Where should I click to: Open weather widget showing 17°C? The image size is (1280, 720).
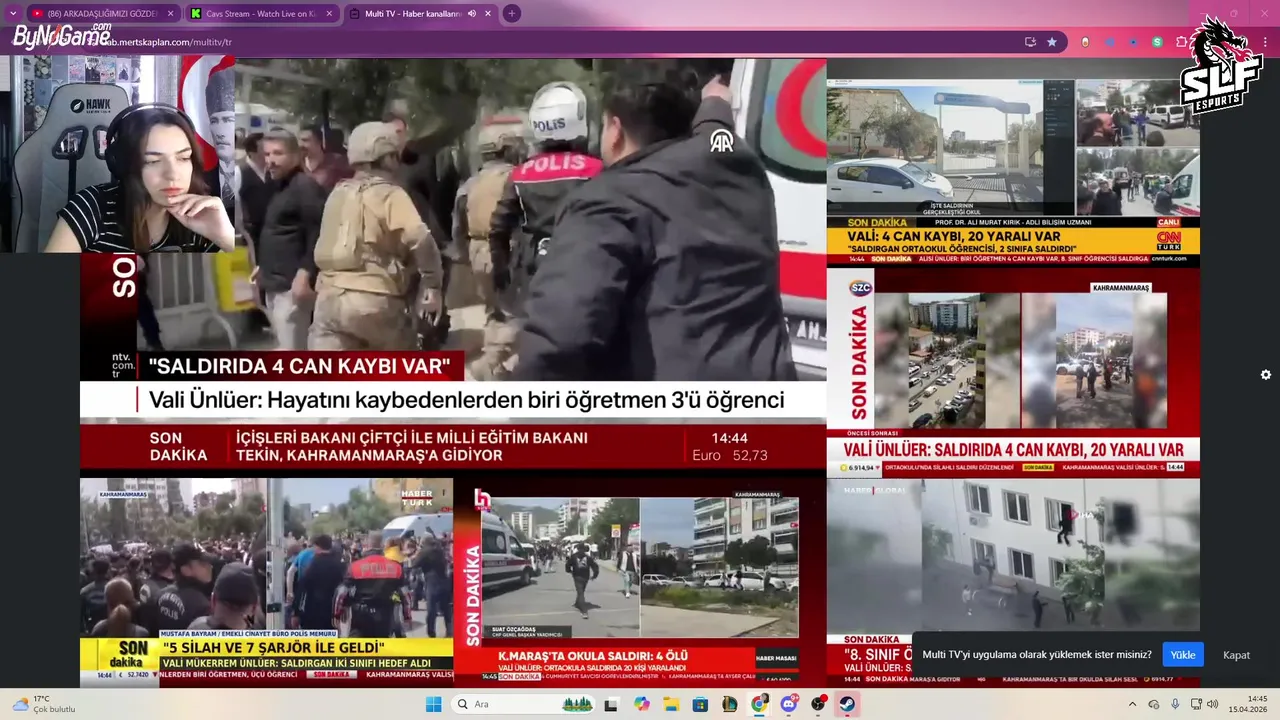click(42, 704)
